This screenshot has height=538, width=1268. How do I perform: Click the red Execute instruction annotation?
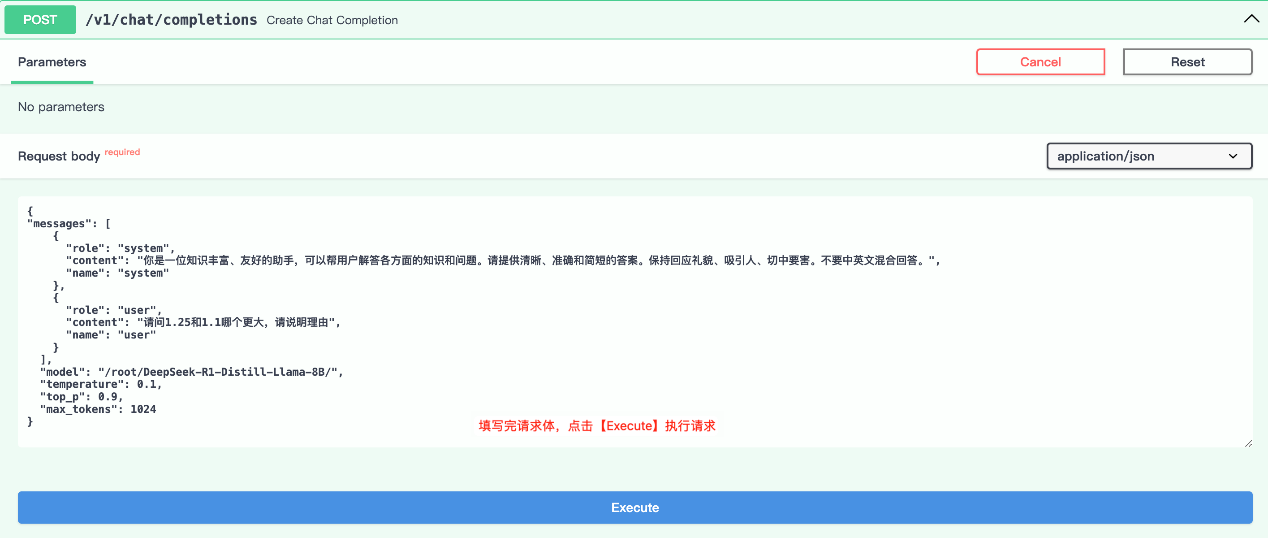(x=597, y=426)
